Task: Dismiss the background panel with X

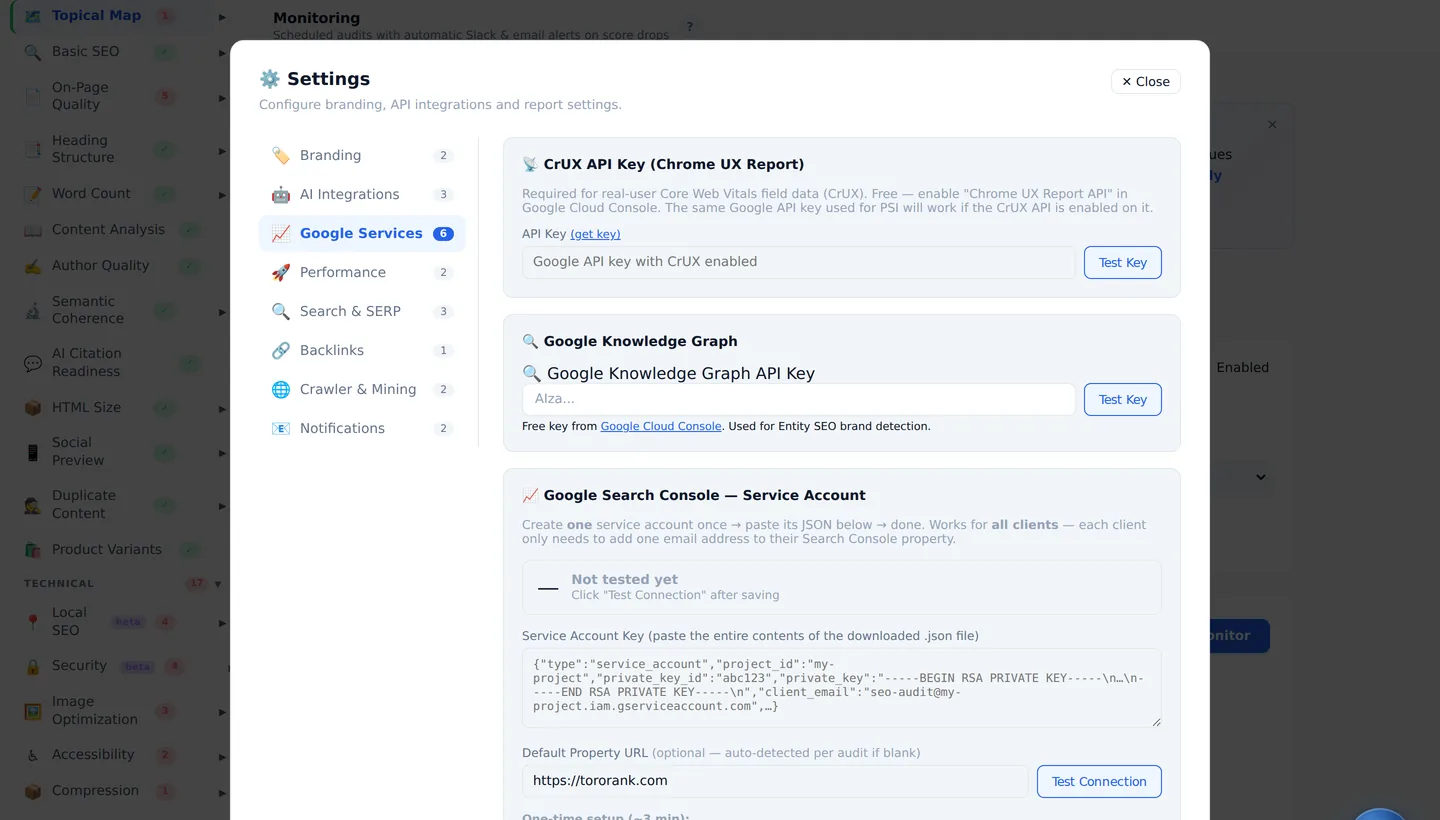Action: point(1272,125)
